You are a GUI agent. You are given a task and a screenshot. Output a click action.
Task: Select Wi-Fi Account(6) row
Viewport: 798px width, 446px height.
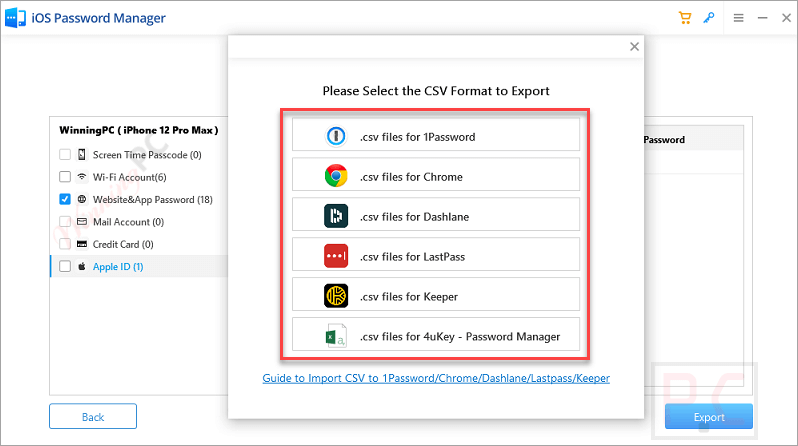click(x=139, y=177)
